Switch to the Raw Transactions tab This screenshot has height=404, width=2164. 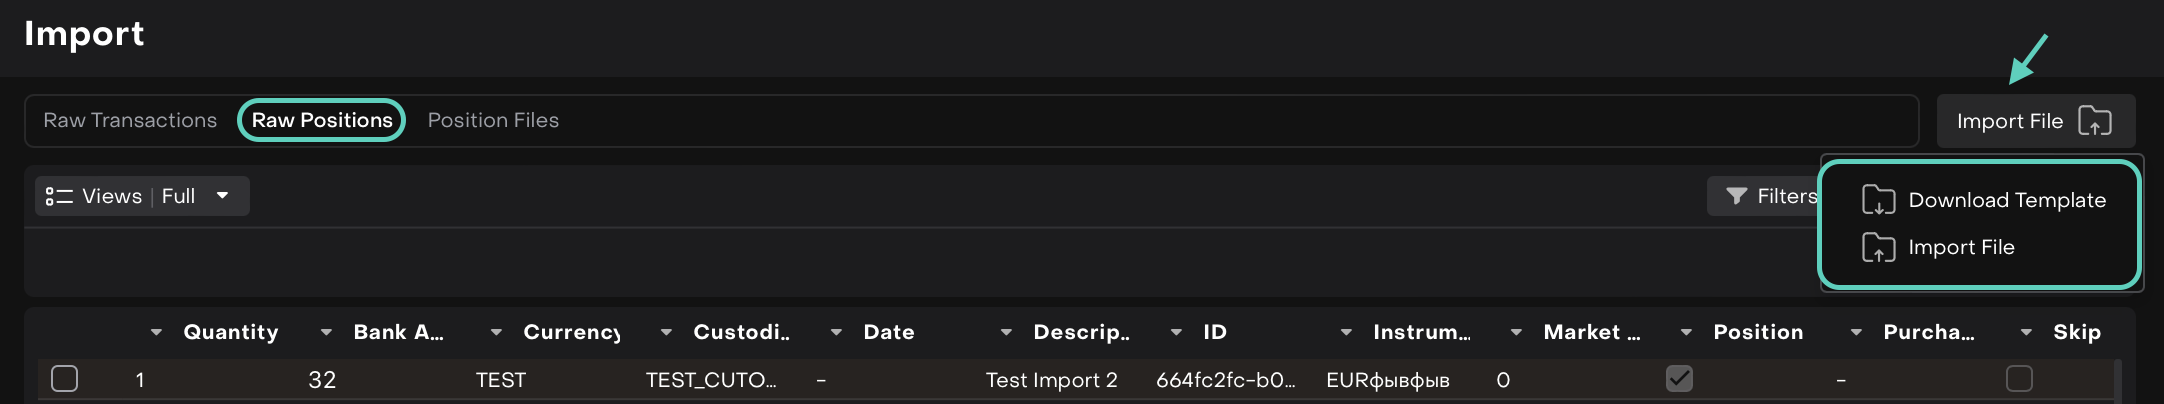pyautogui.click(x=130, y=120)
